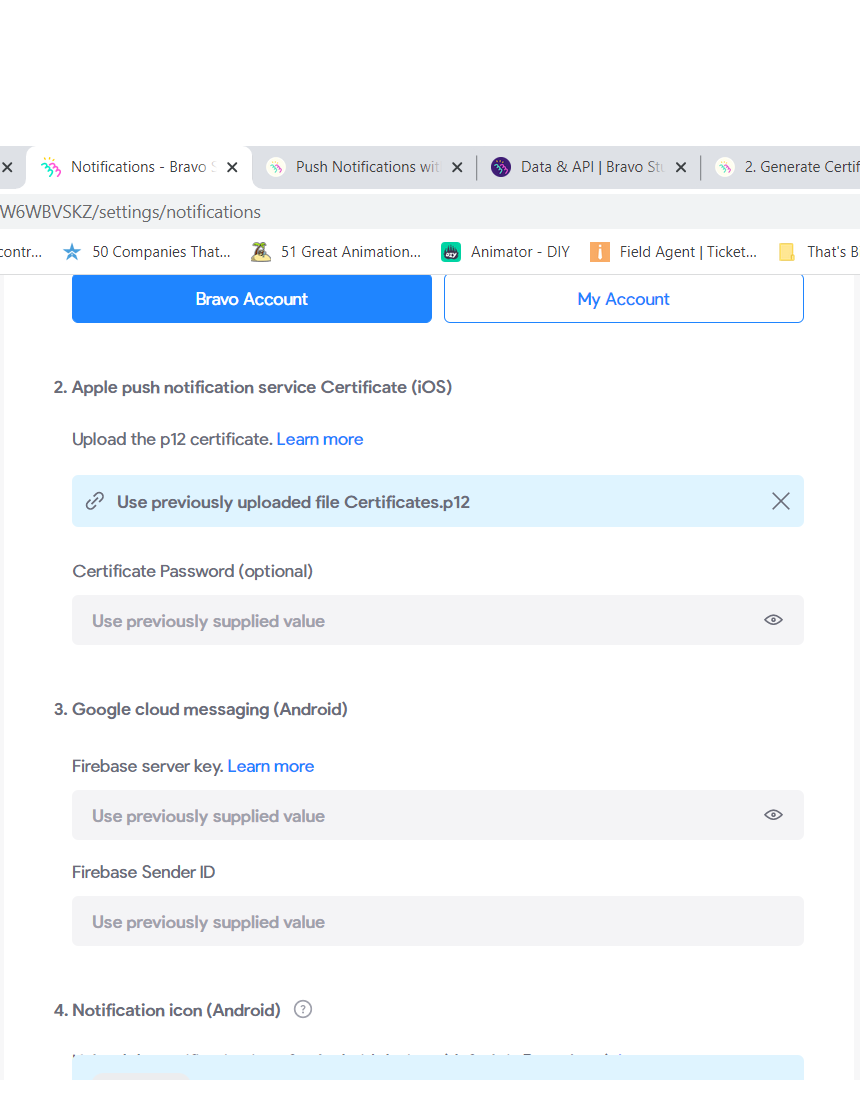The height and width of the screenshot is (1098, 860).
Task: Close the Push Notifications tab
Action: [x=457, y=167]
